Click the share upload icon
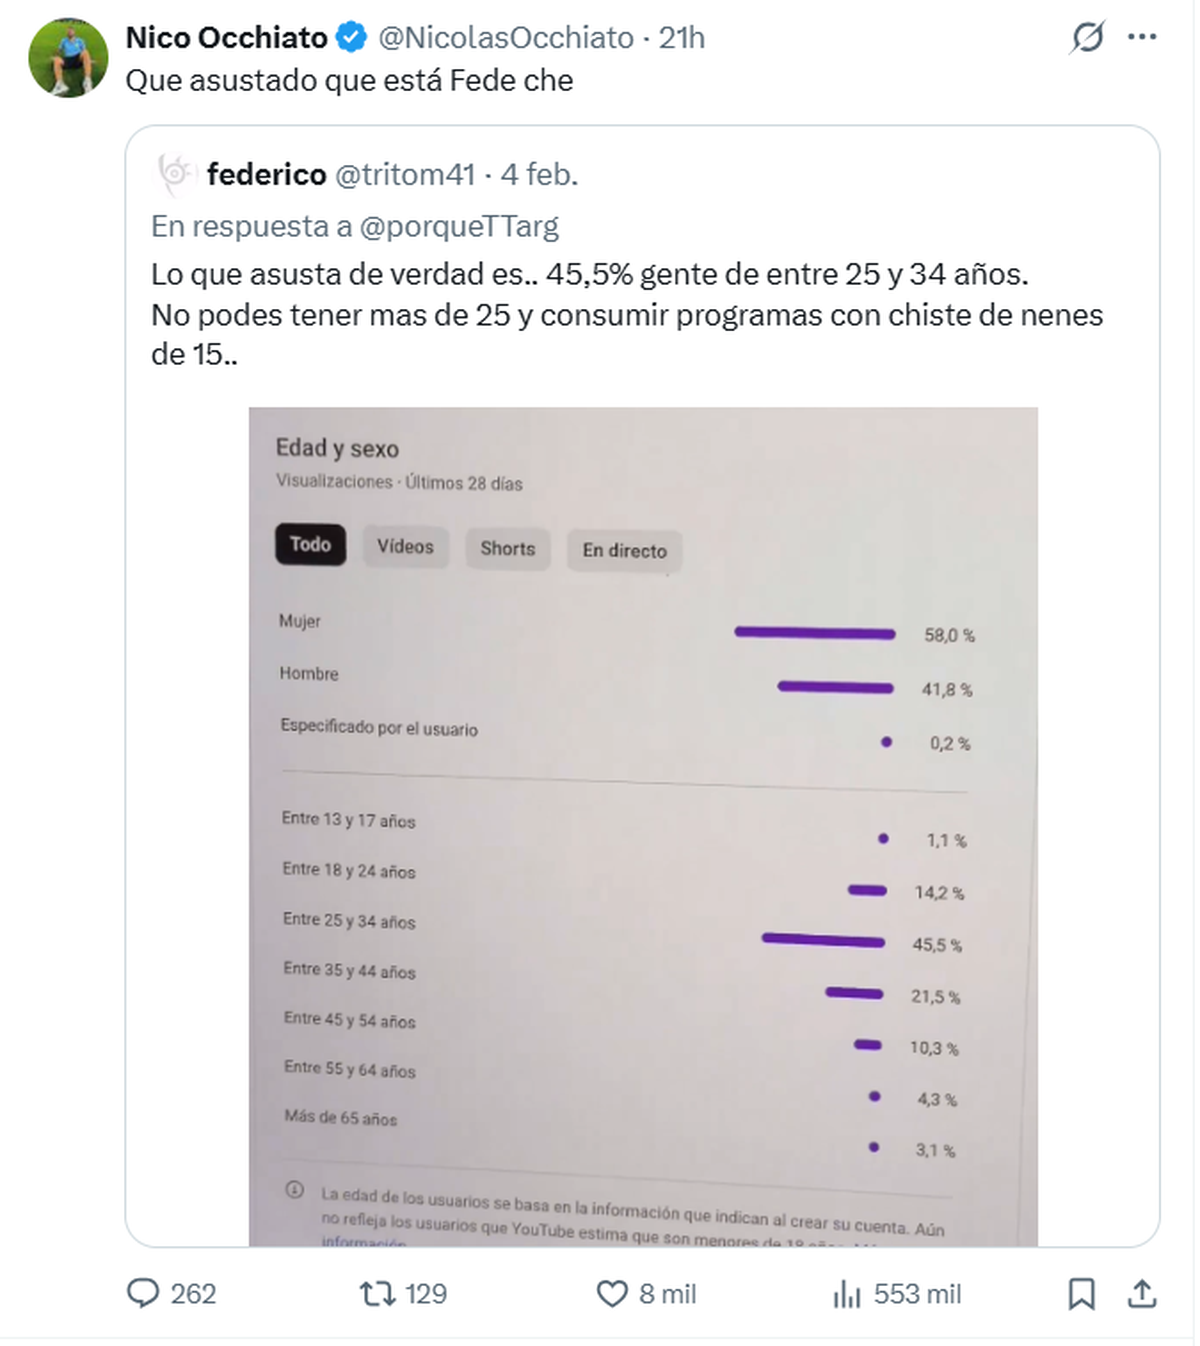 coord(1141,1293)
